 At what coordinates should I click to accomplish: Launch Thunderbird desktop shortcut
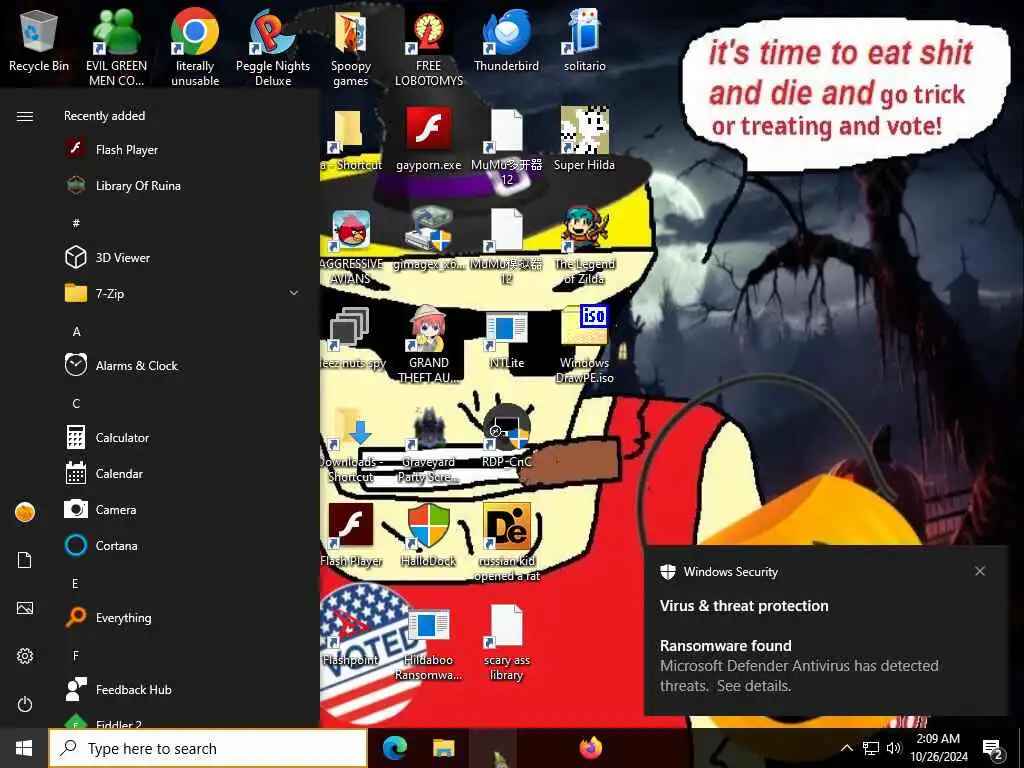coord(506,41)
